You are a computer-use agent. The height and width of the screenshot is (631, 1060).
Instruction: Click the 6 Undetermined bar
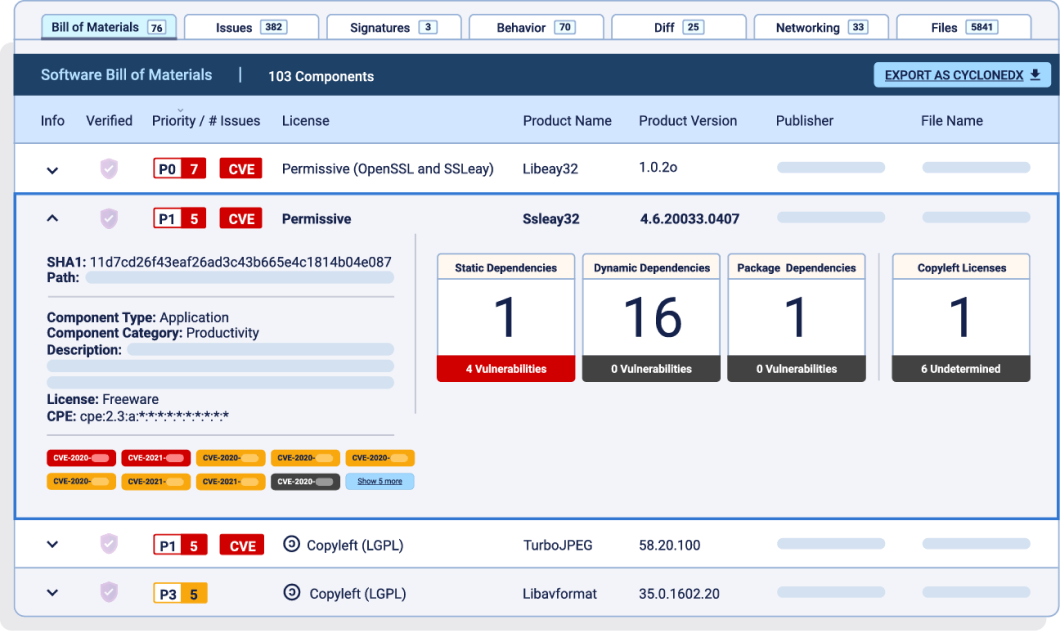click(961, 369)
